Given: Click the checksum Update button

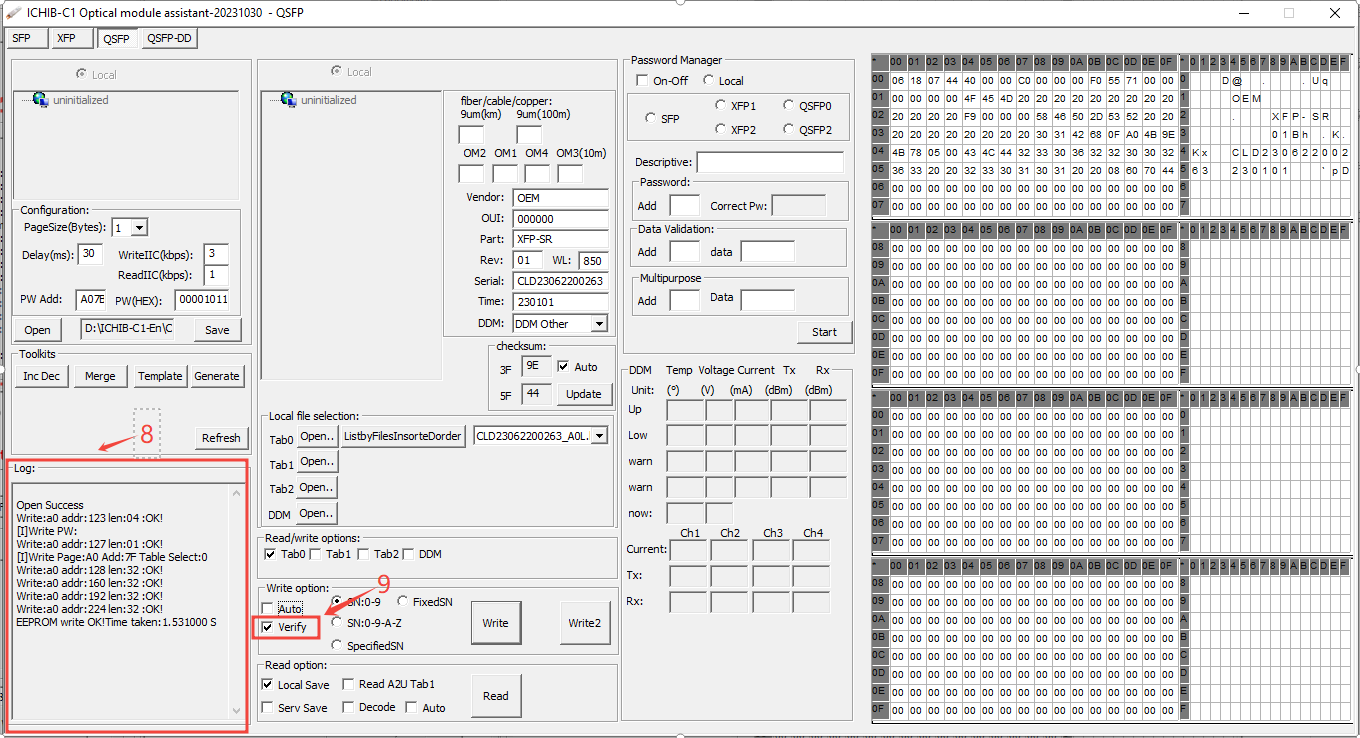Looking at the screenshot, I should (x=584, y=394).
